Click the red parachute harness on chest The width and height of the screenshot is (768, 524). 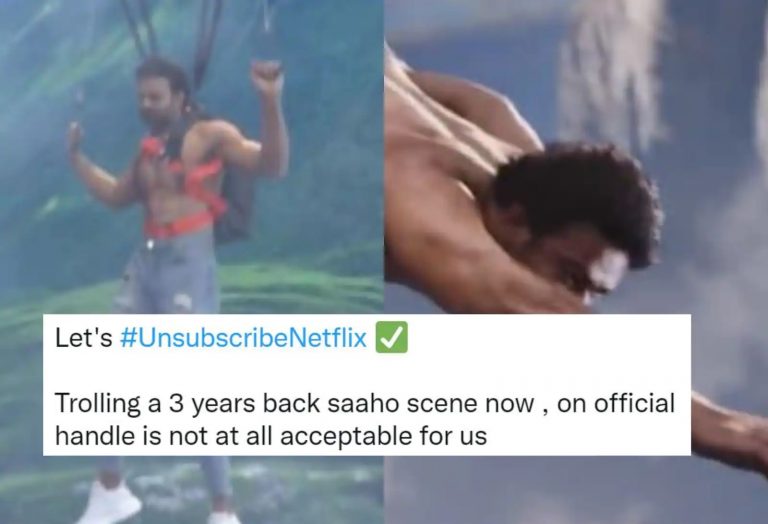coord(184,186)
